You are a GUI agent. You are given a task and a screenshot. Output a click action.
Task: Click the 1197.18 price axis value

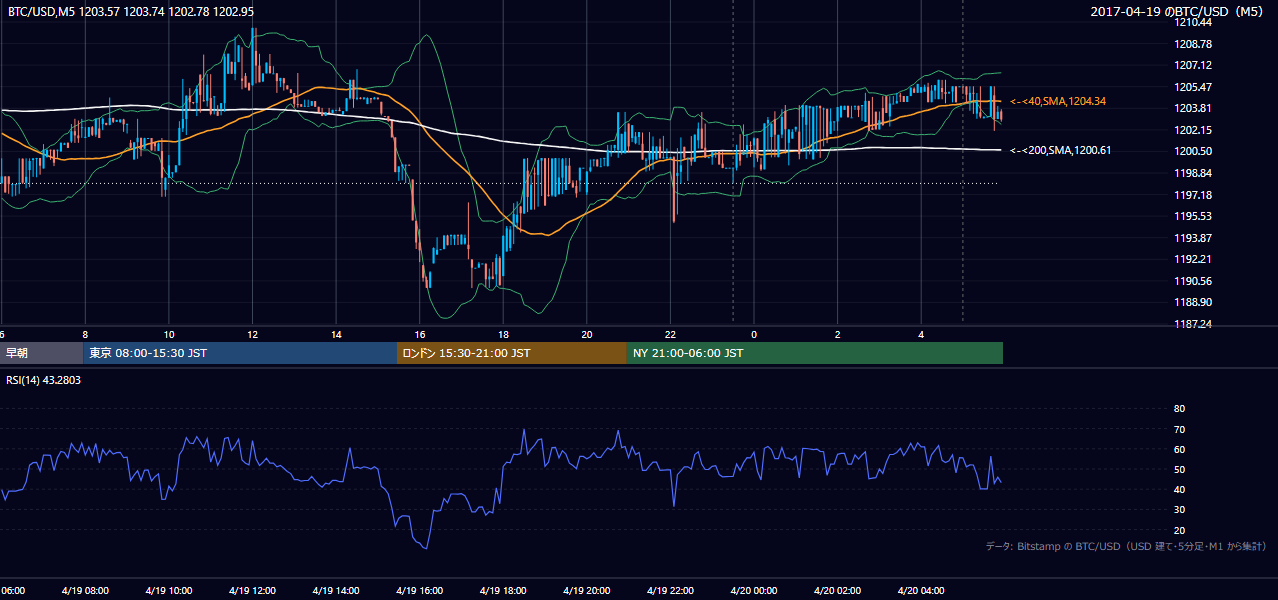(1194, 195)
